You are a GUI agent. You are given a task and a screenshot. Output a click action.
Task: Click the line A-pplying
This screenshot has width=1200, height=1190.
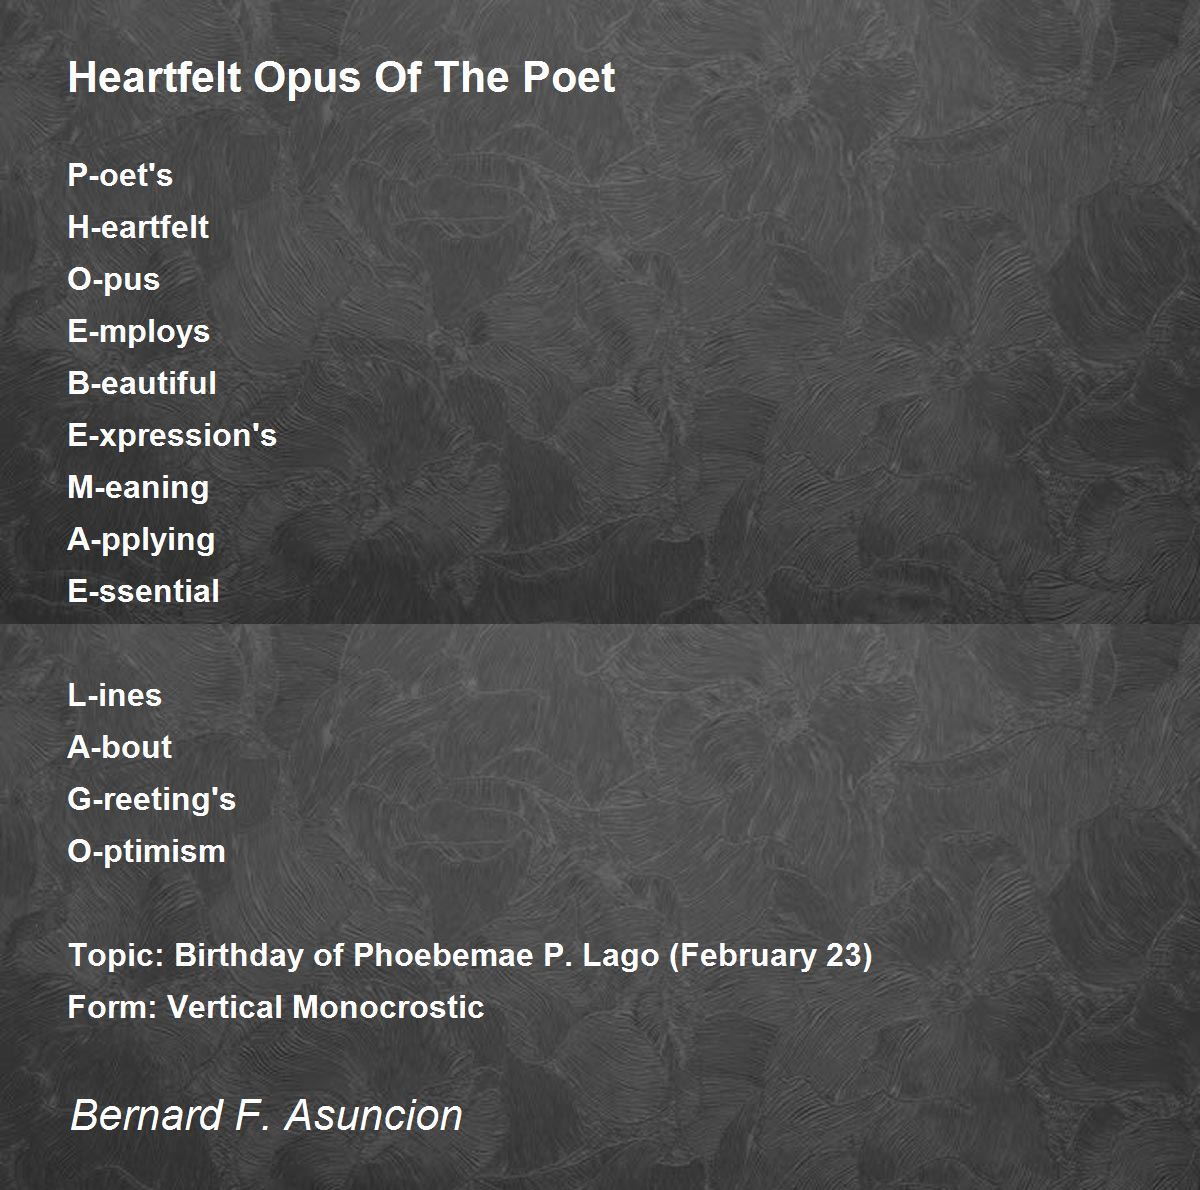point(141,539)
